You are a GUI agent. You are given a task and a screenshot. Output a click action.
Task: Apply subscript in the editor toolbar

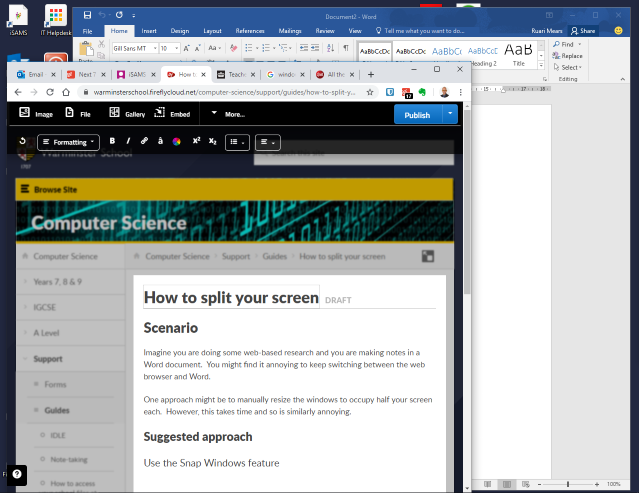tap(212, 142)
